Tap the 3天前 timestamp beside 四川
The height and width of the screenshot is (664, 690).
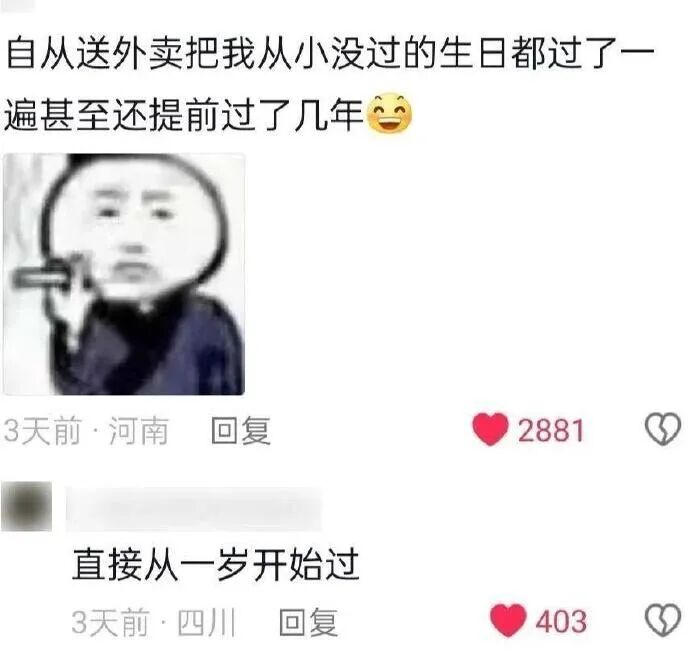pyautogui.click(x=110, y=622)
